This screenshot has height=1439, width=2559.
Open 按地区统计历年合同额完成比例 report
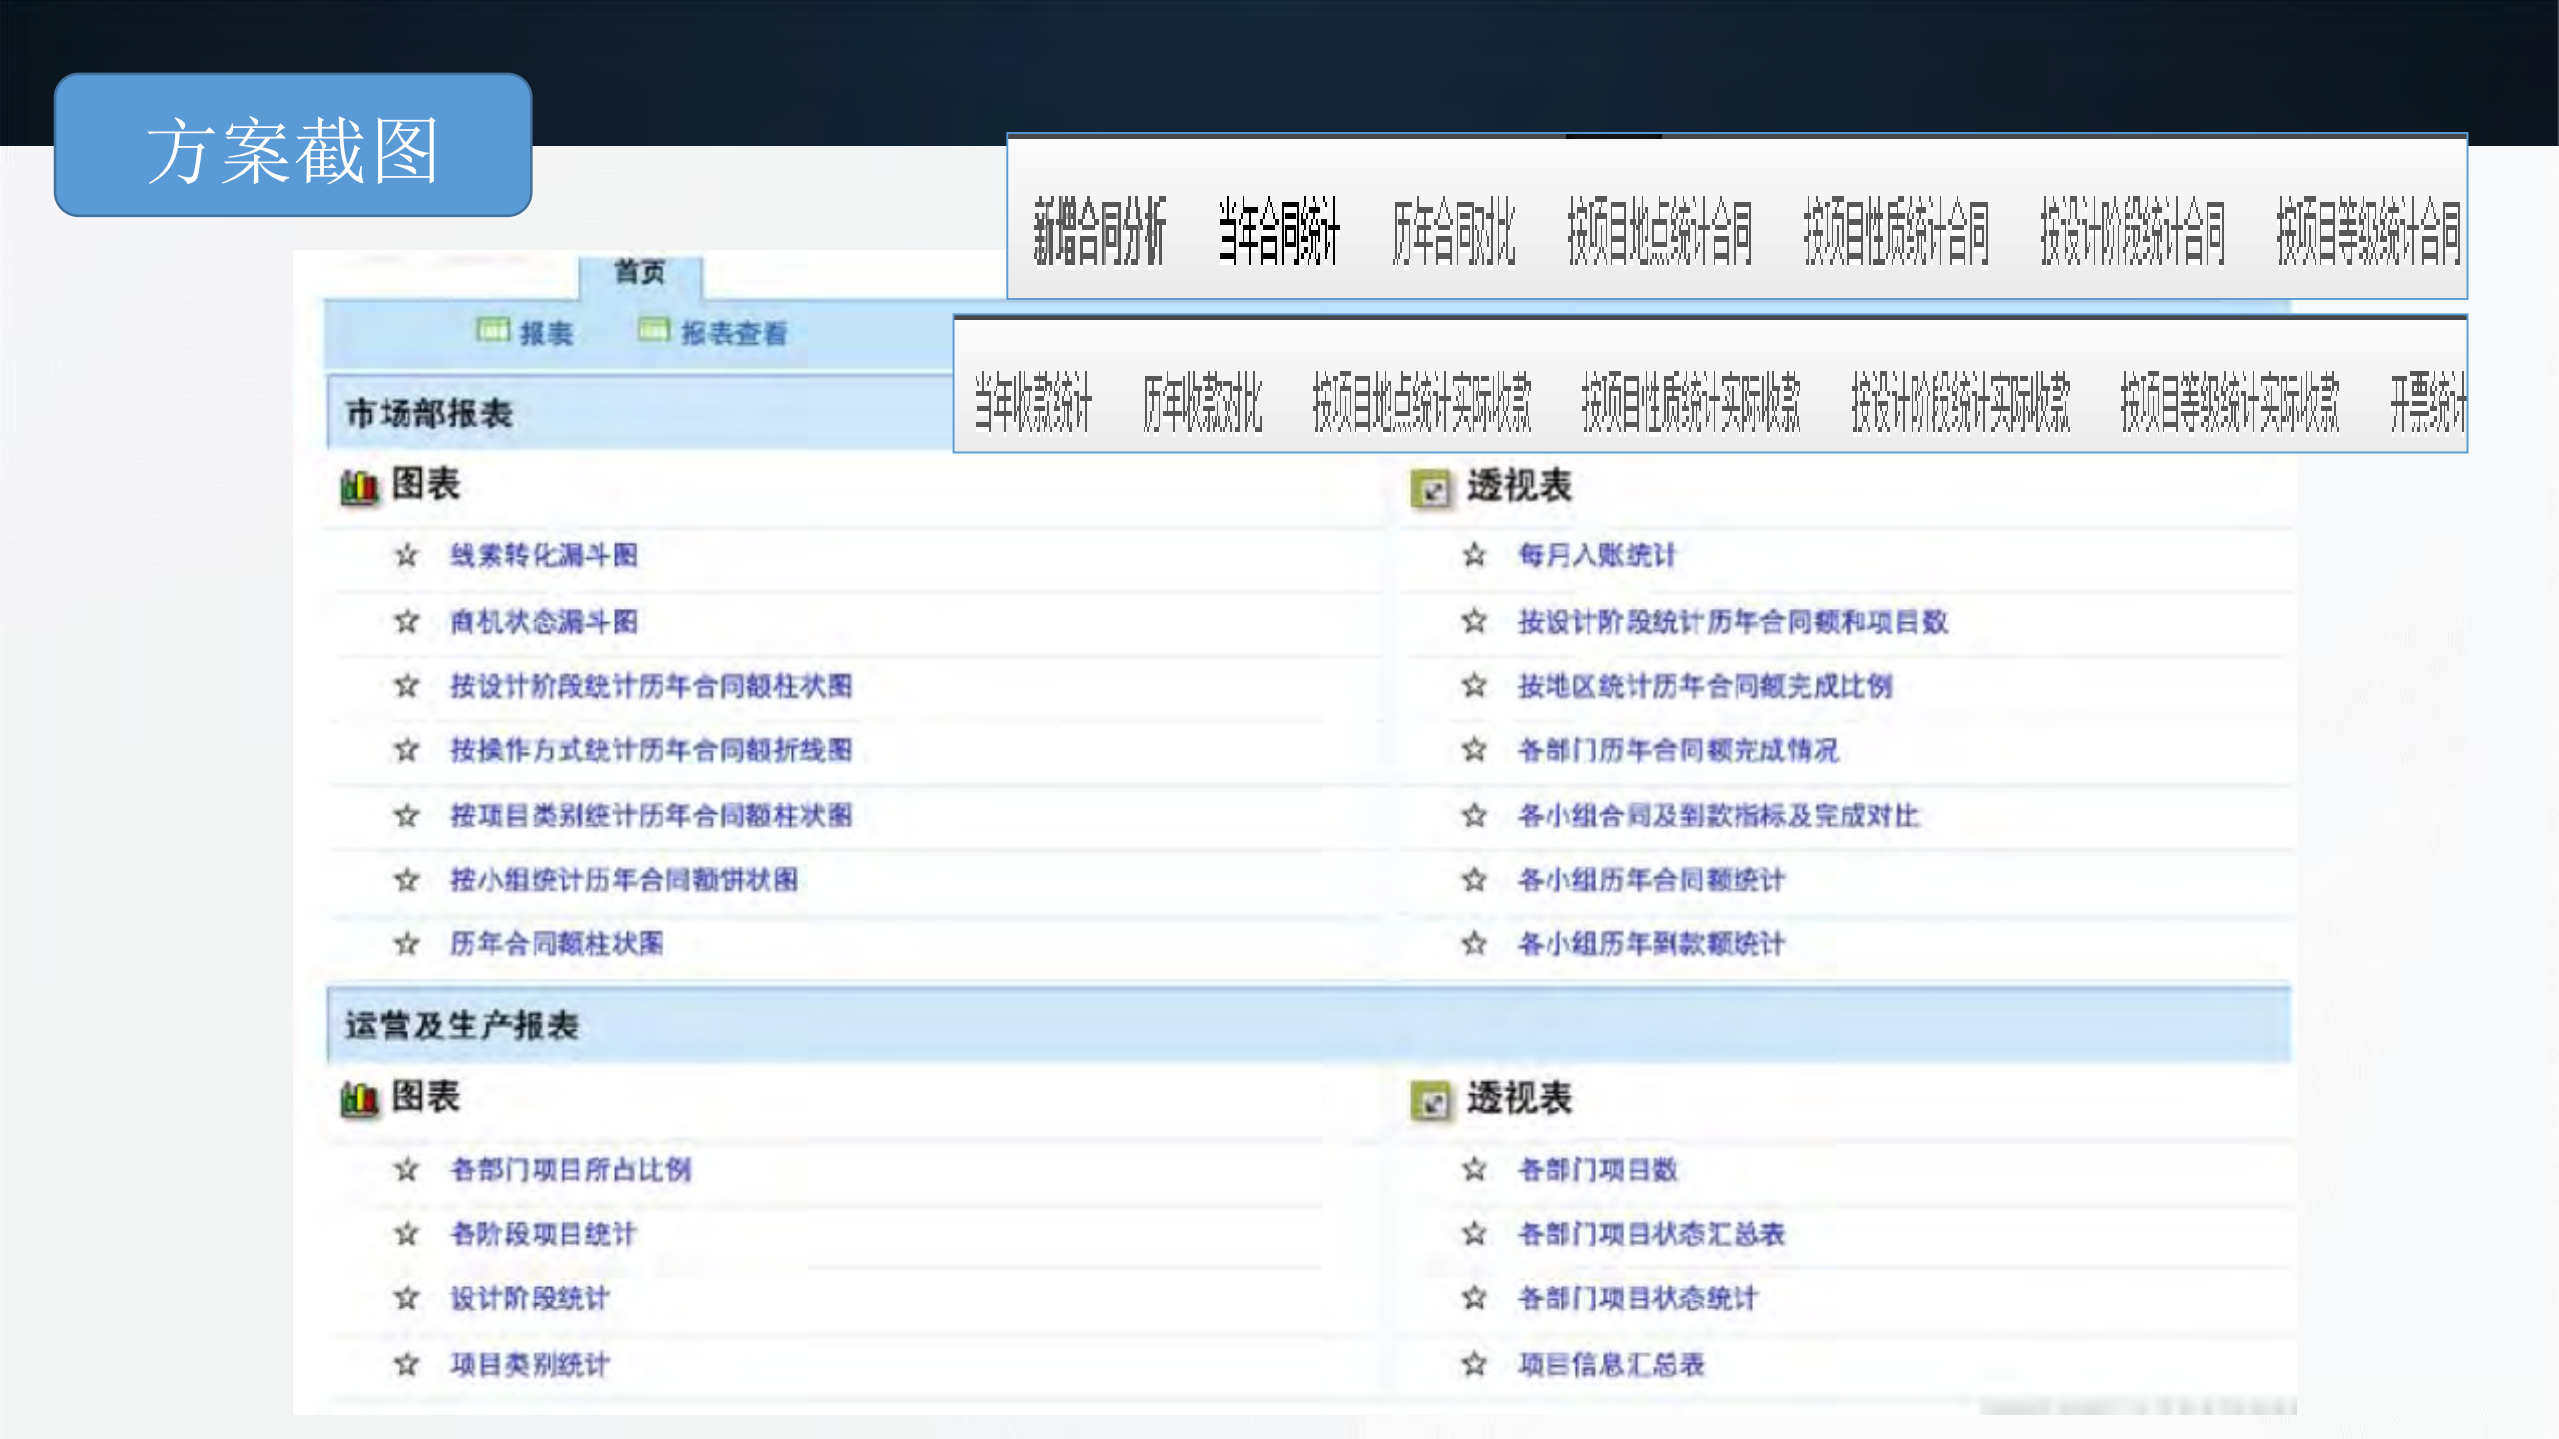pyautogui.click(x=1688, y=686)
